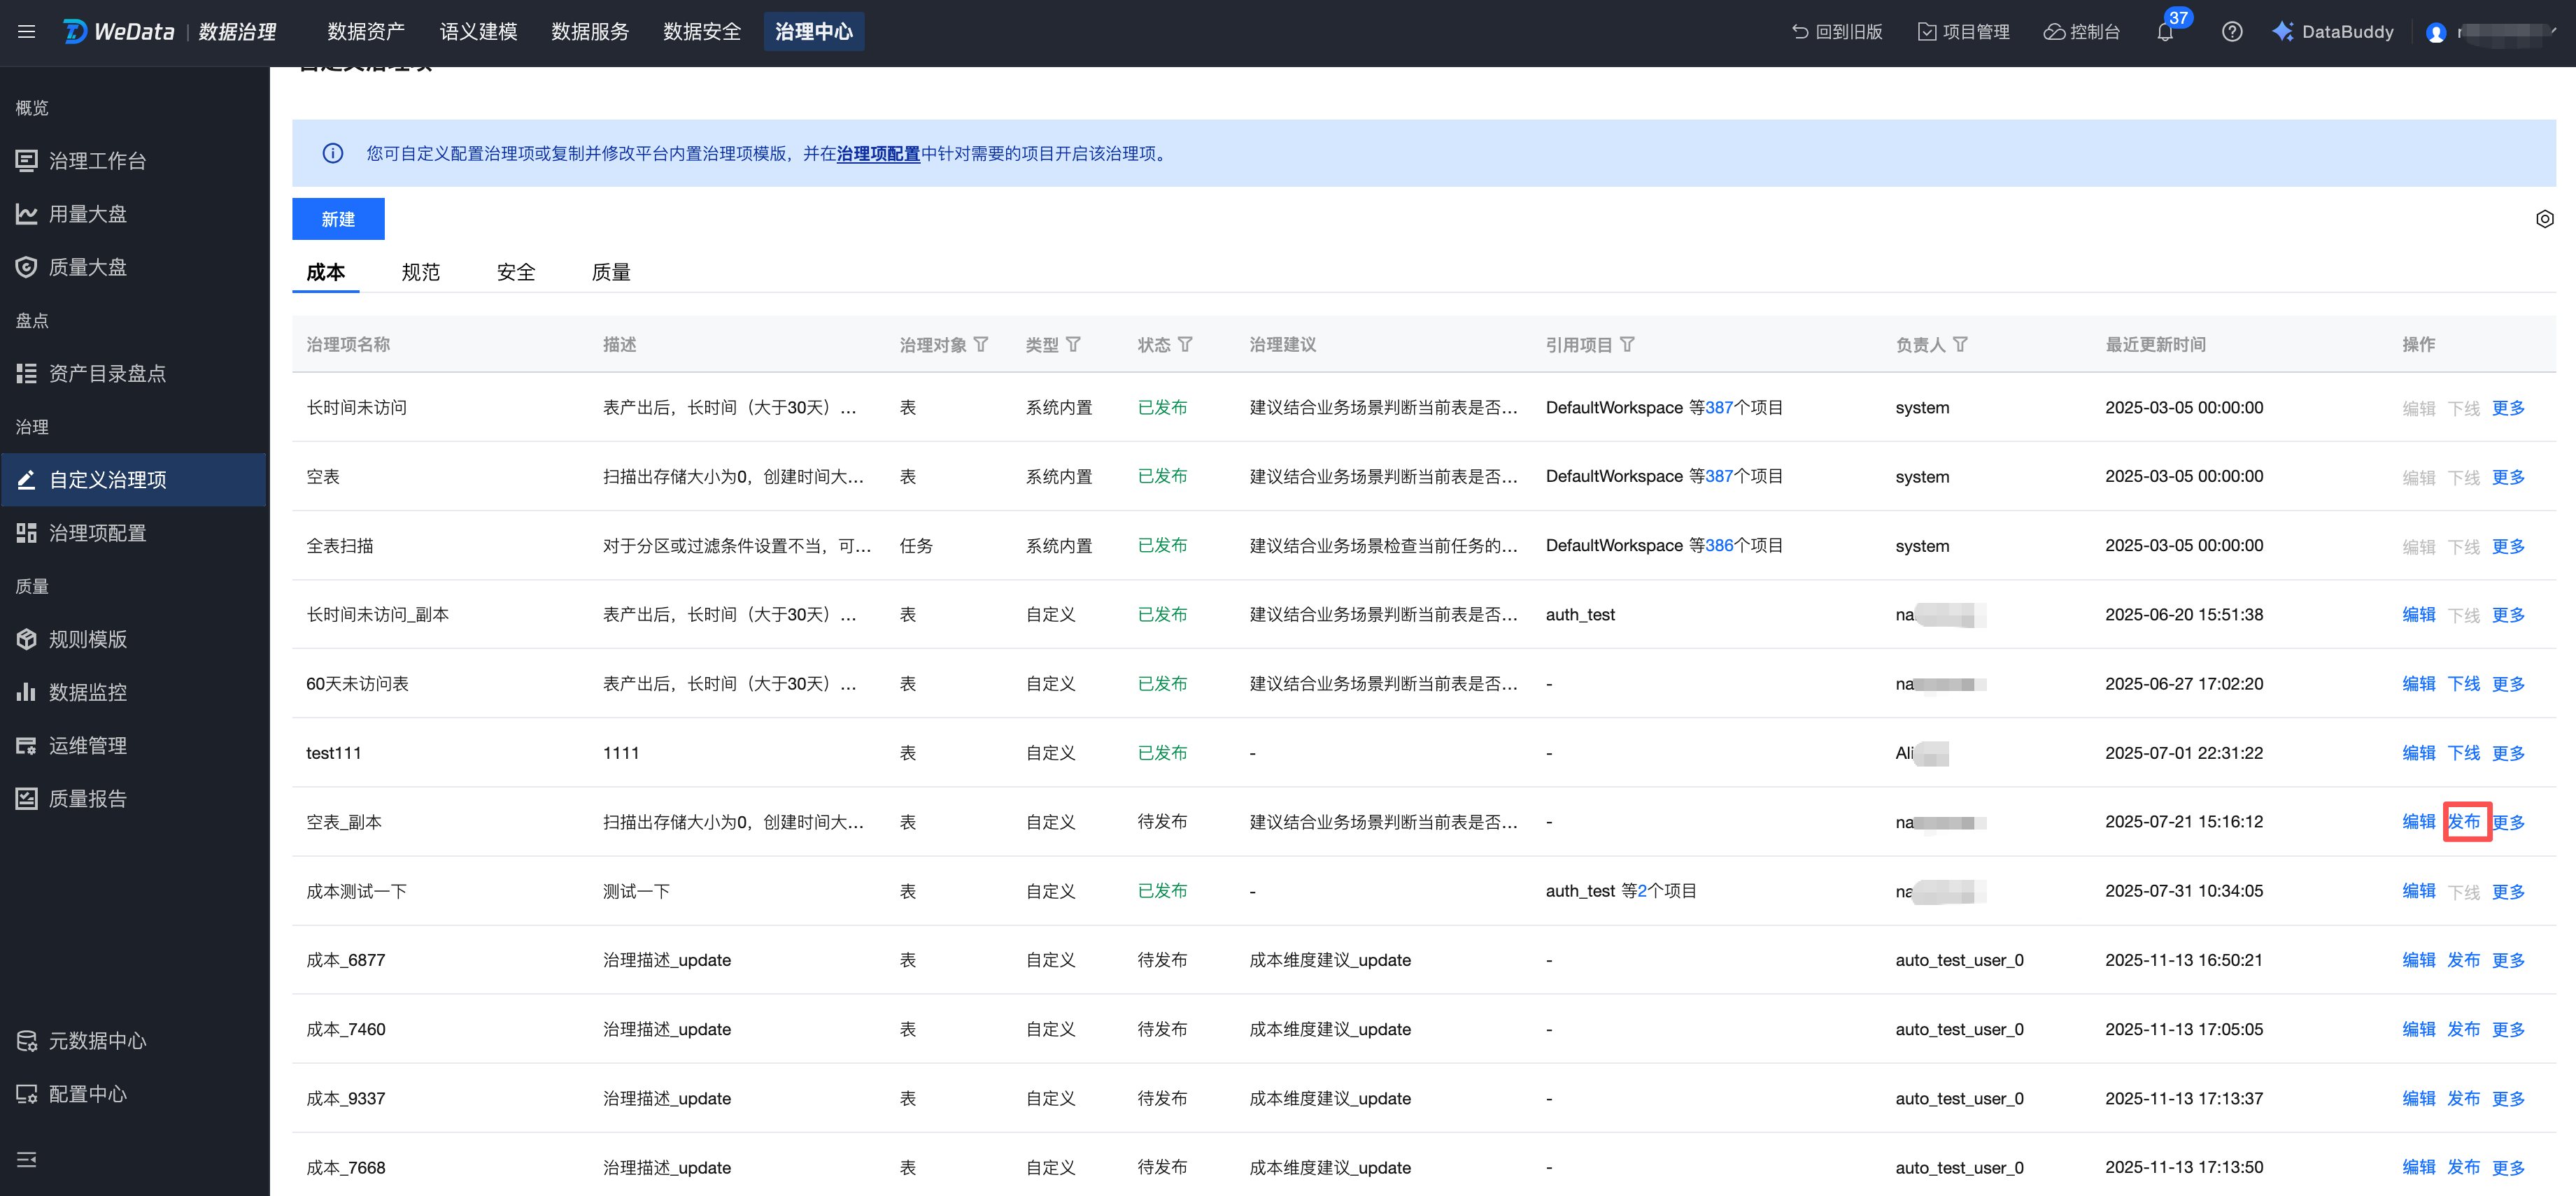The height and width of the screenshot is (1196, 2576).
Task: Click the 新建 button
Action: (338, 219)
